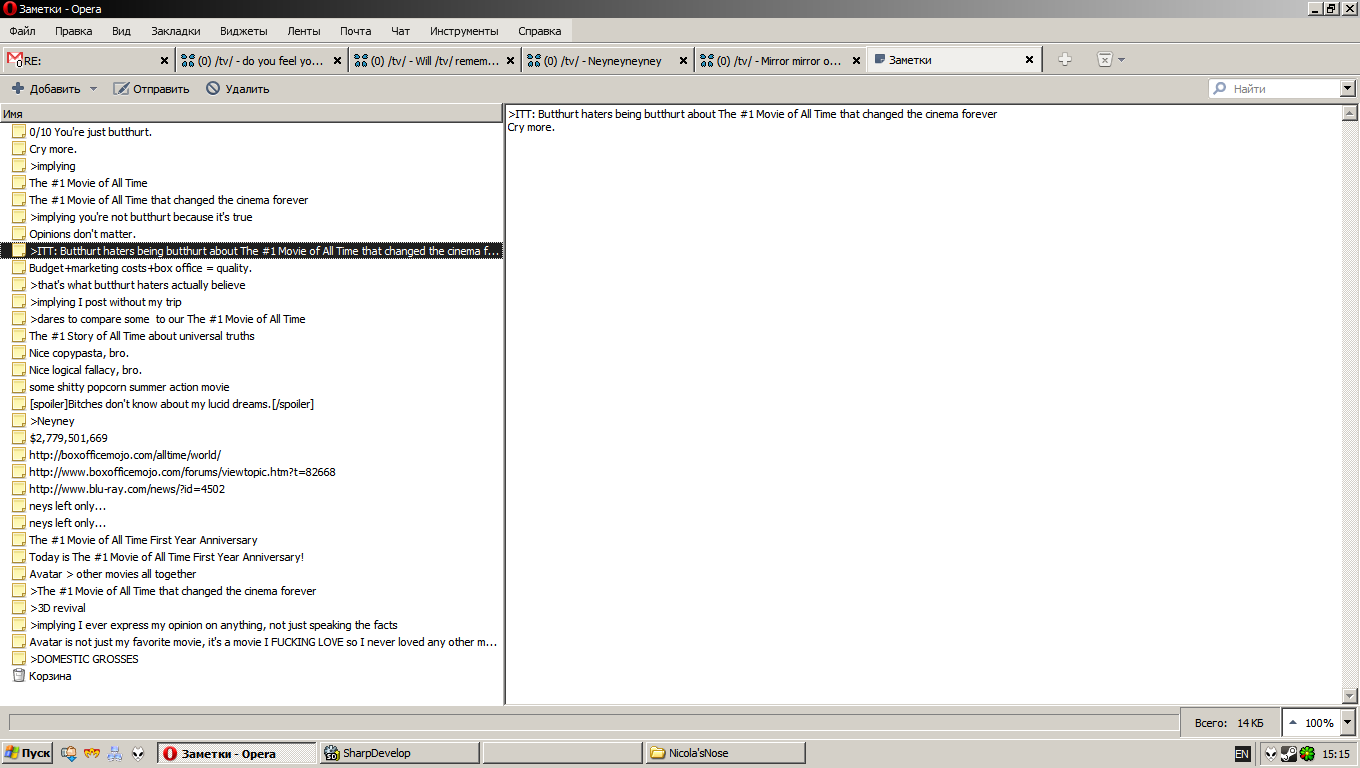Screen dimensions: 1360x768
Task: Click the EN language indicator
Action: coord(1242,754)
